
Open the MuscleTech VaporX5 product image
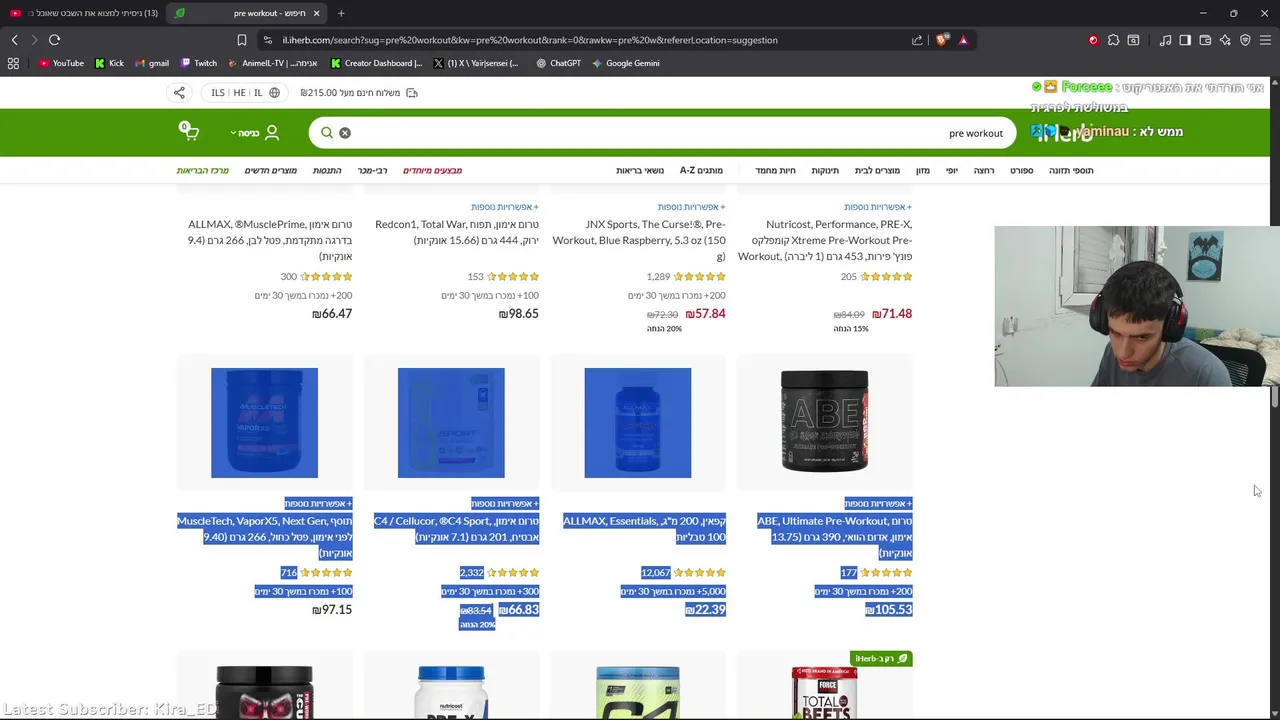click(x=264, y=422)
